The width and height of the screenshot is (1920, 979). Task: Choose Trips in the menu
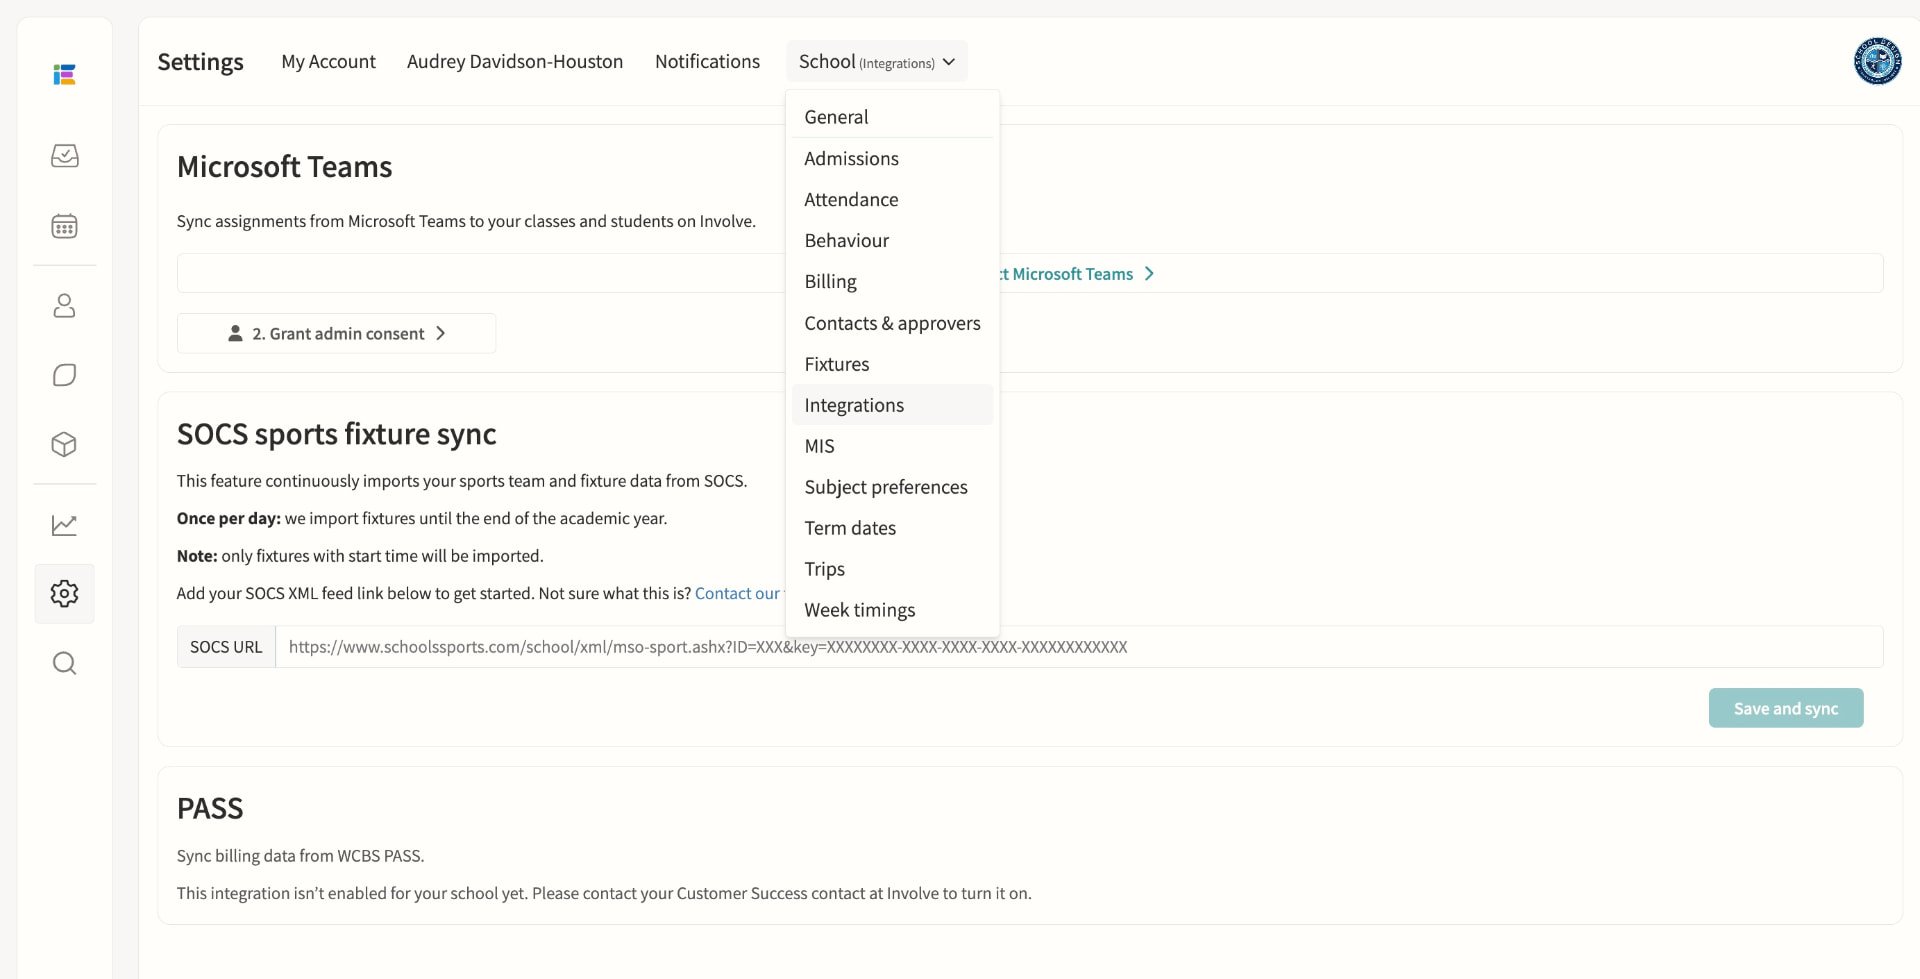coord(892,569)
